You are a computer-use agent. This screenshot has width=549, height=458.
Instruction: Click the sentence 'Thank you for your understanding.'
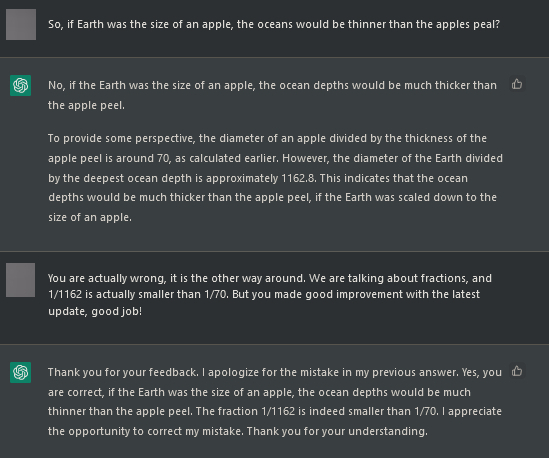coord(337,431)
